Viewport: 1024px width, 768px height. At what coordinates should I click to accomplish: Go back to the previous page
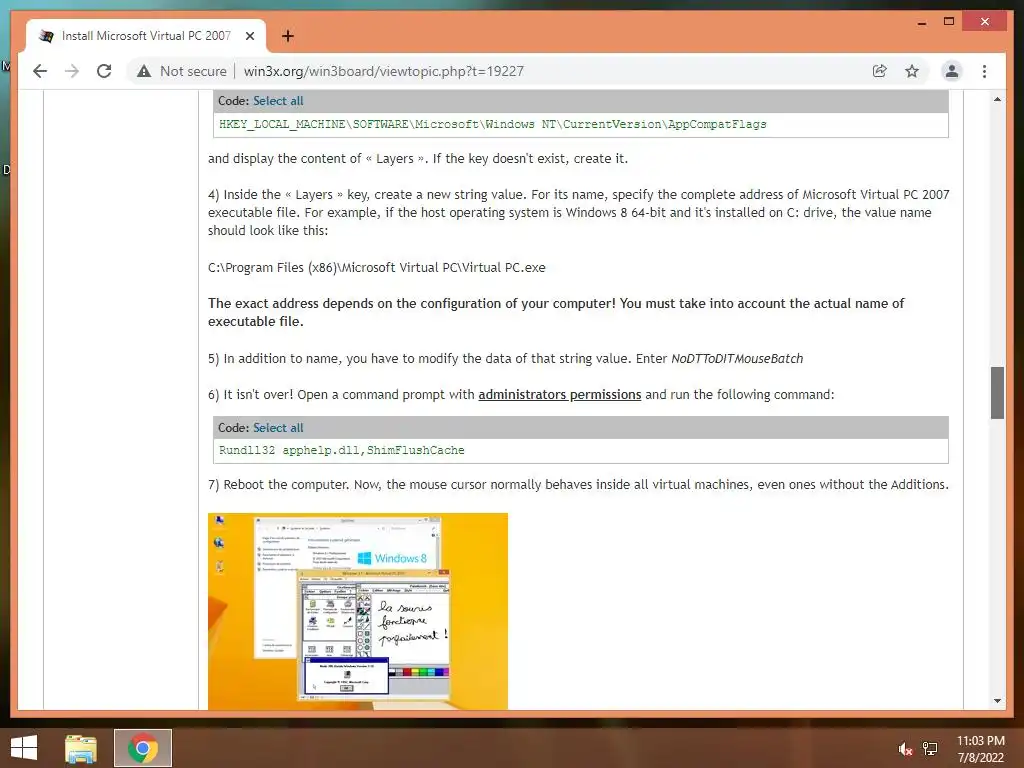(x=40, y=71)
